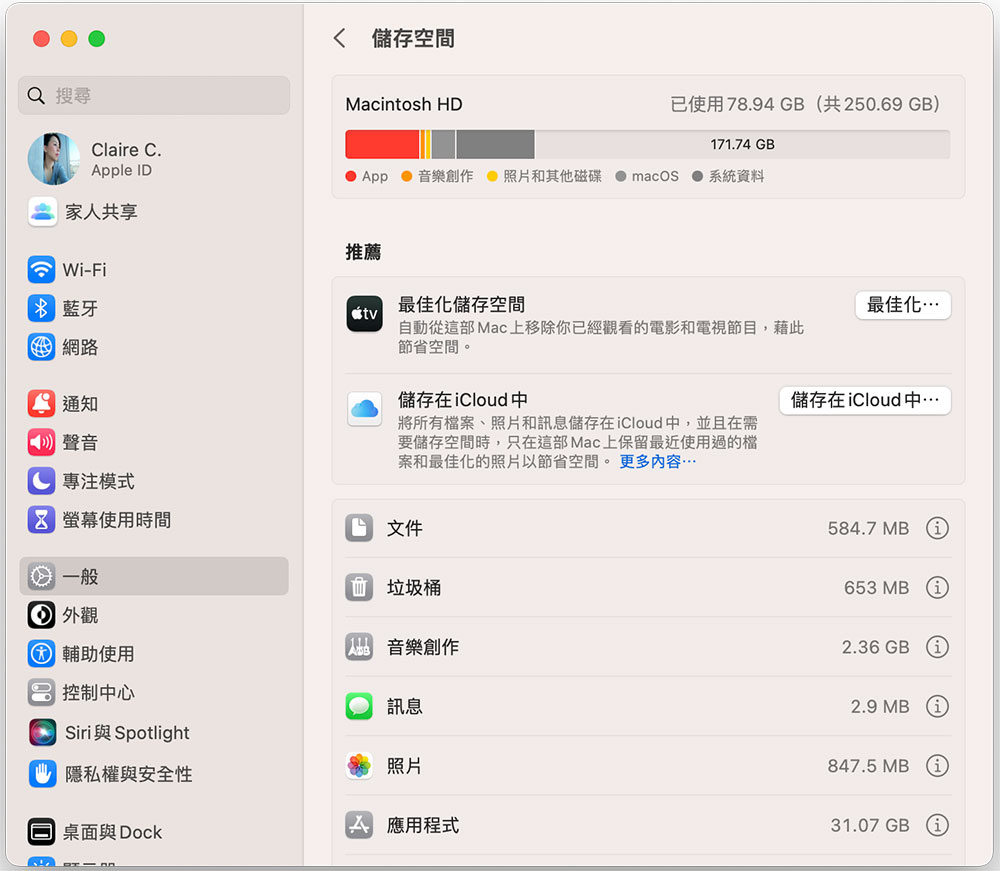Select the 通知 sidebar label
This screenshot has height=871, width=1000.
80,404
